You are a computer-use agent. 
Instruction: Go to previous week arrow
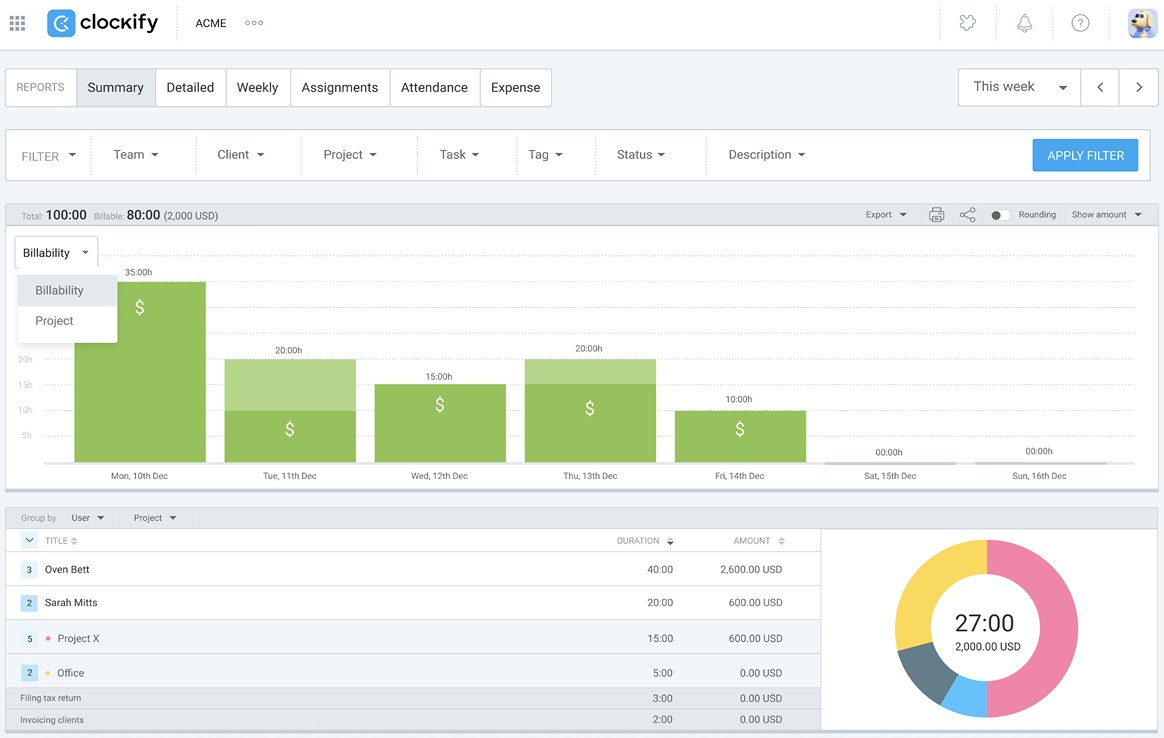(x=1100, y=87)
